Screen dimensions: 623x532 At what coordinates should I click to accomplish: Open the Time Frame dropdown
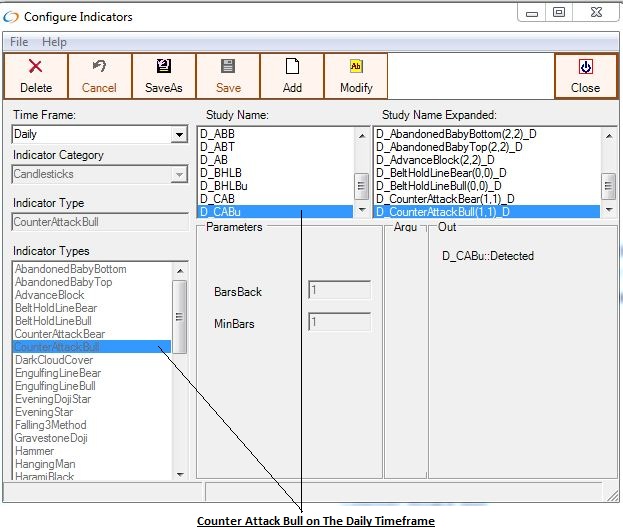[x=179, y=135]
